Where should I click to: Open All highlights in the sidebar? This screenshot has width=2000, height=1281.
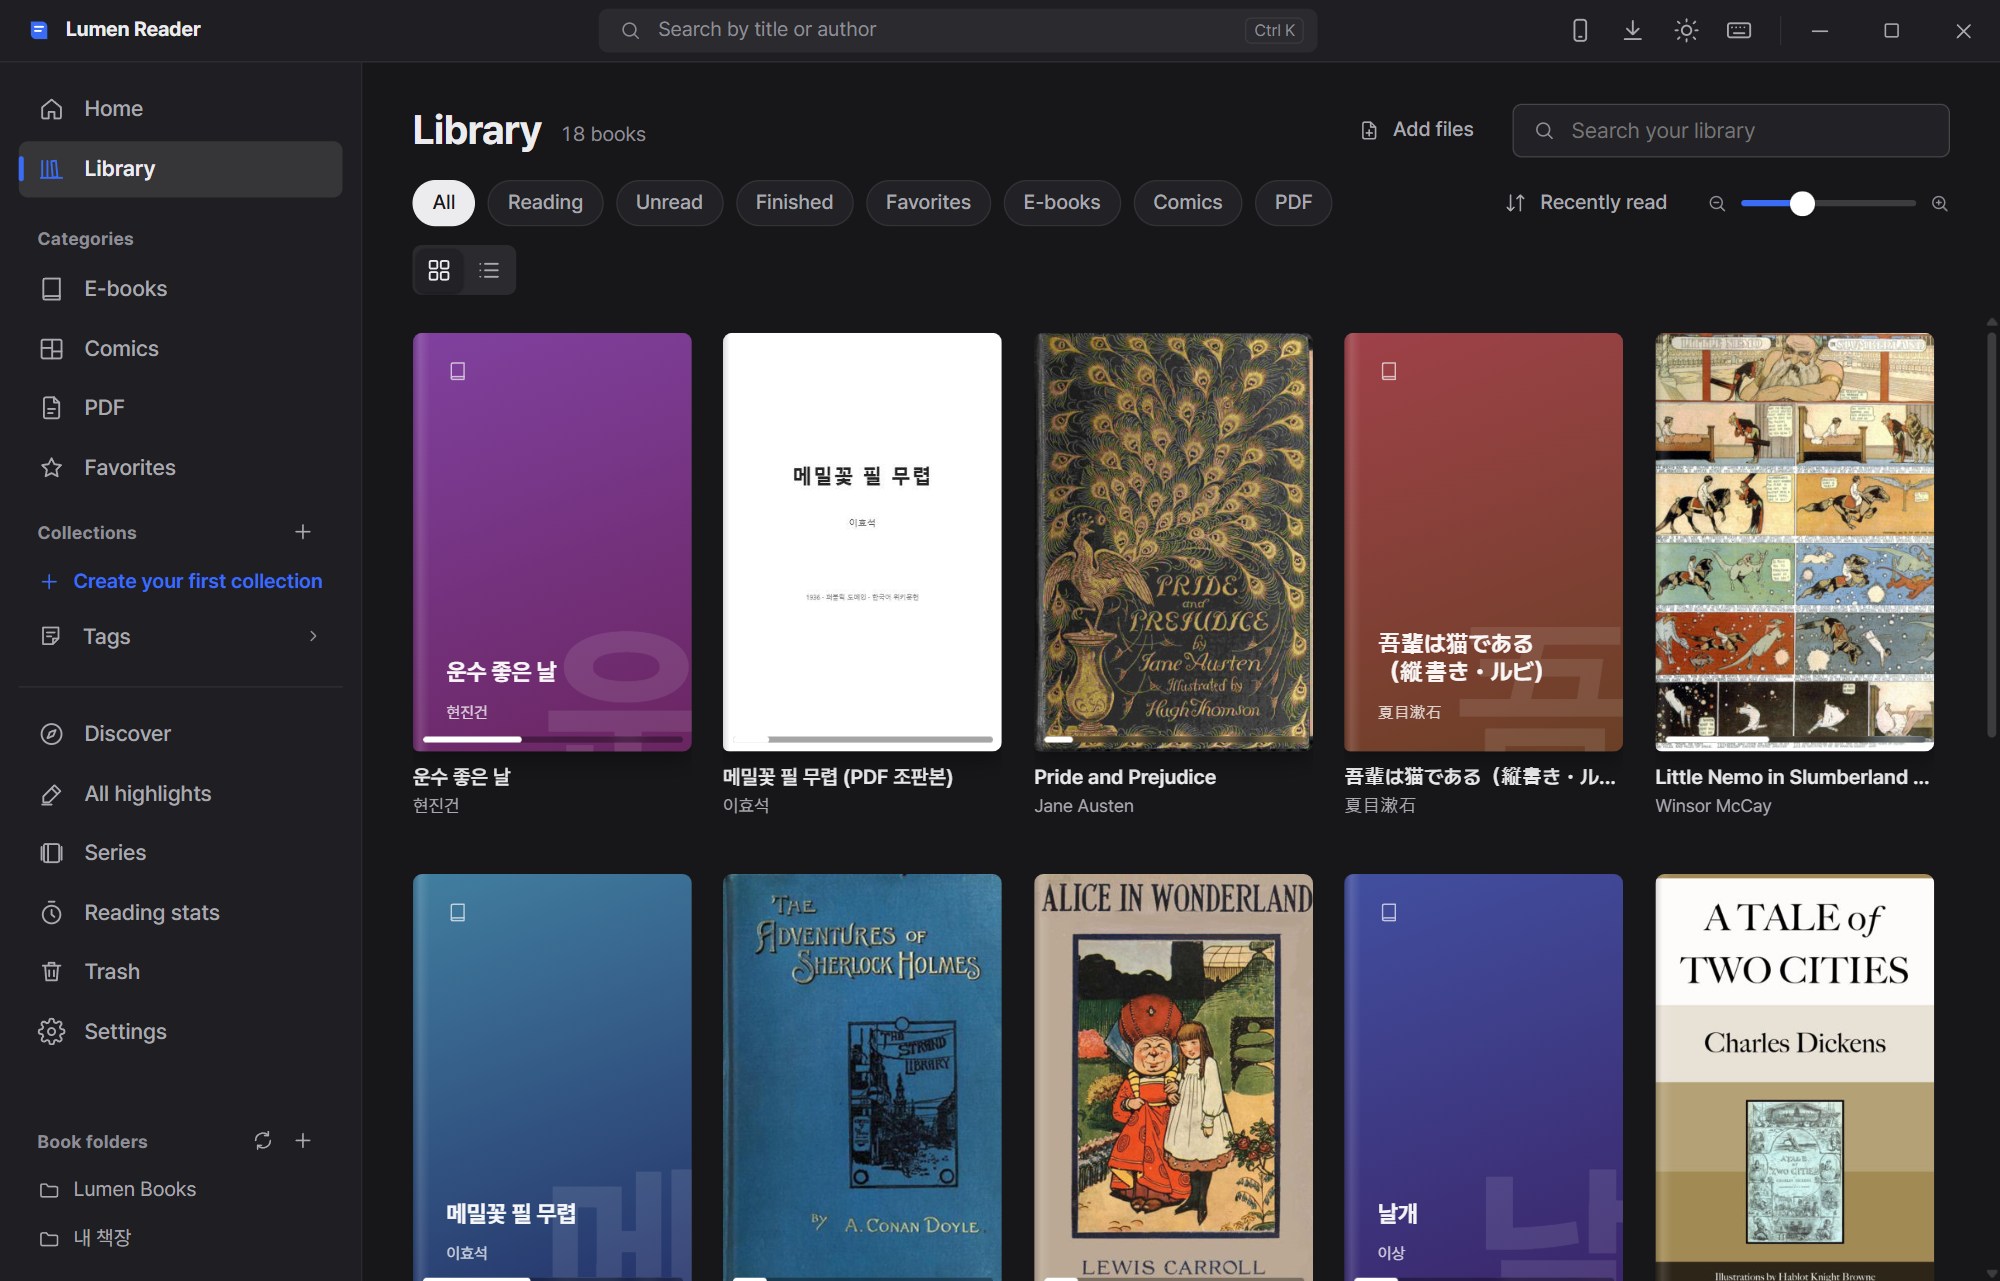click(x=180, y=794)
